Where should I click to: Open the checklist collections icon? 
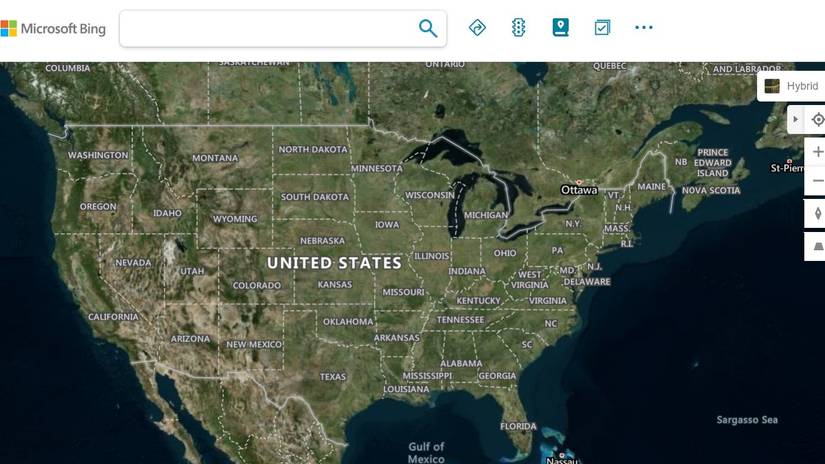point(602,27)
